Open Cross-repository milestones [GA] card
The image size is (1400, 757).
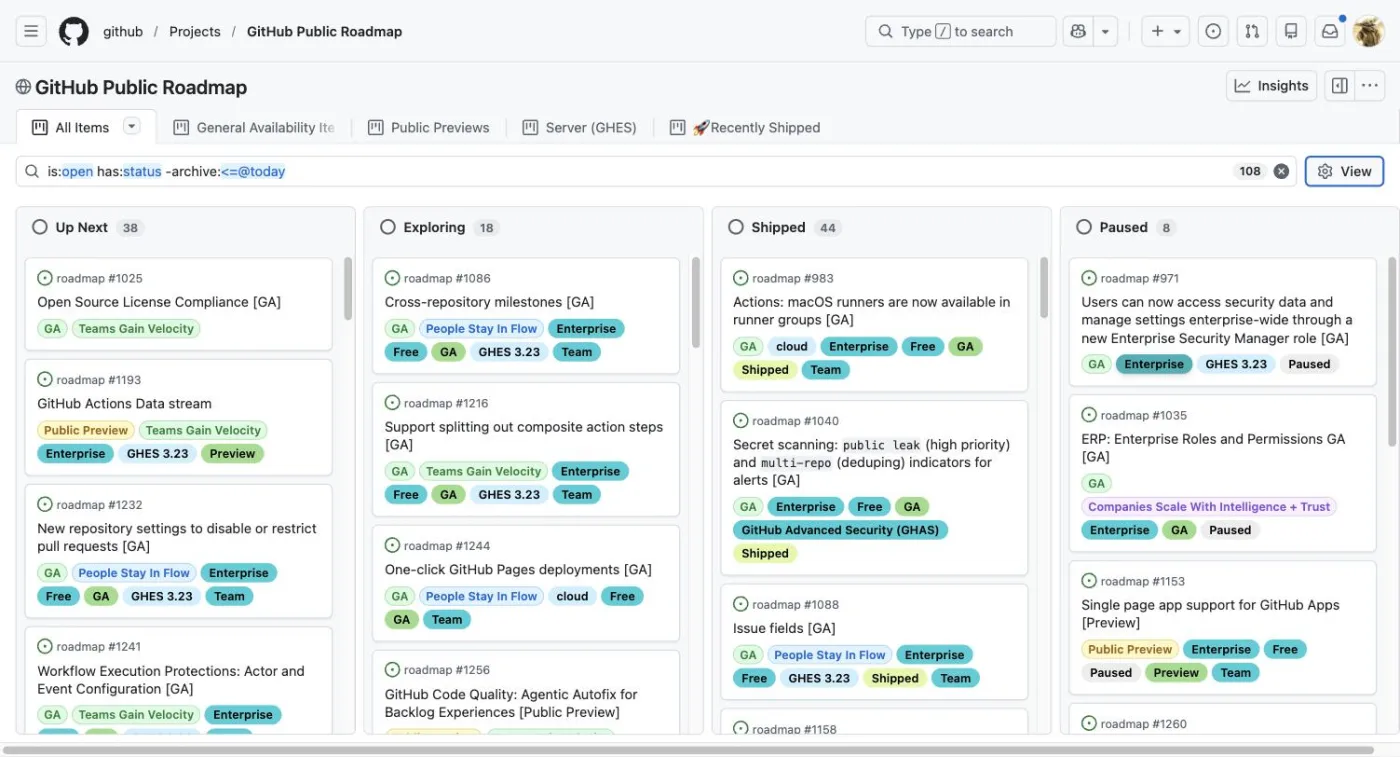489,302
